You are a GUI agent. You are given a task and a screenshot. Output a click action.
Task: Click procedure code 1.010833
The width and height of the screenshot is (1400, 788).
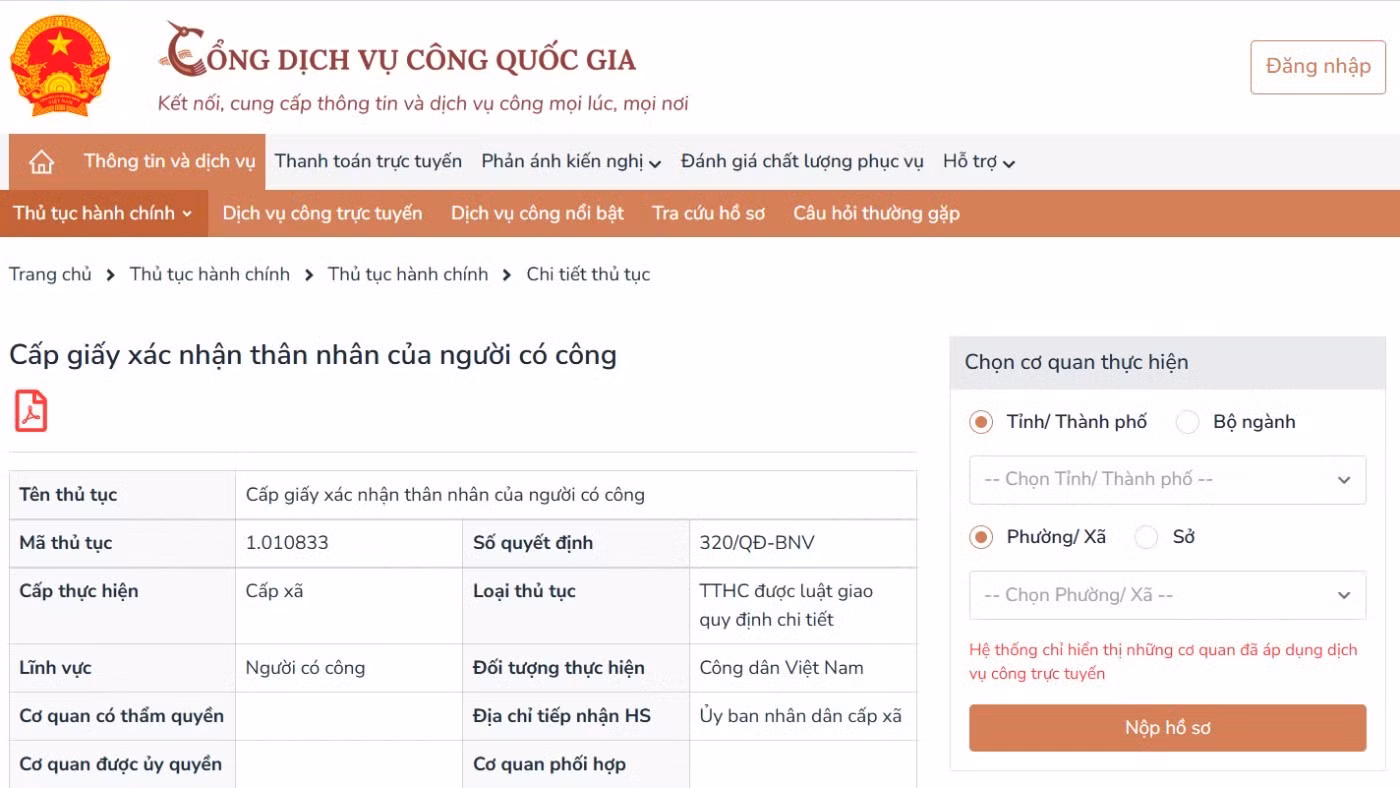[287, 543]
